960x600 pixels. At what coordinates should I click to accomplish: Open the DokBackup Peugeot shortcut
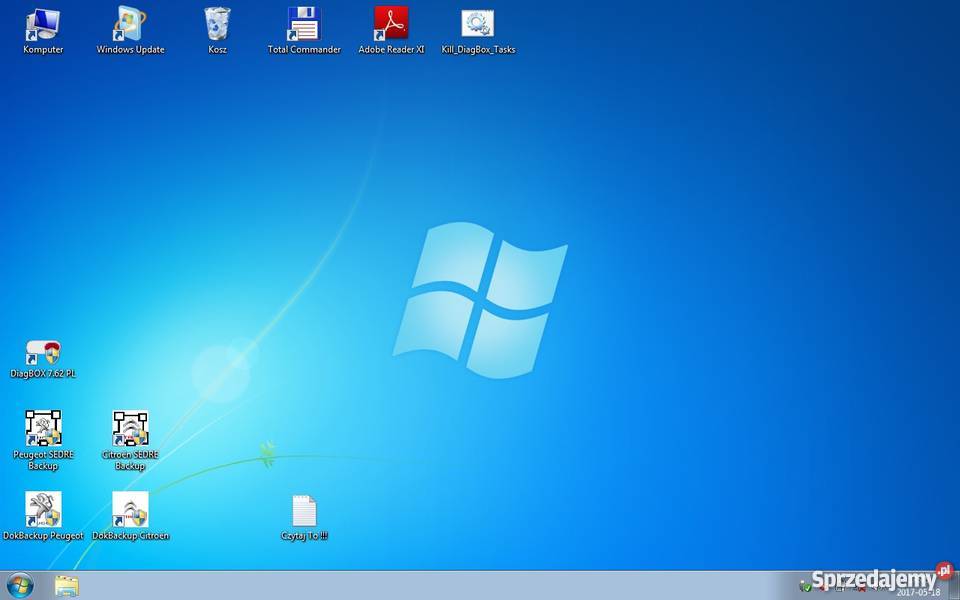click(x=43, y=510)
